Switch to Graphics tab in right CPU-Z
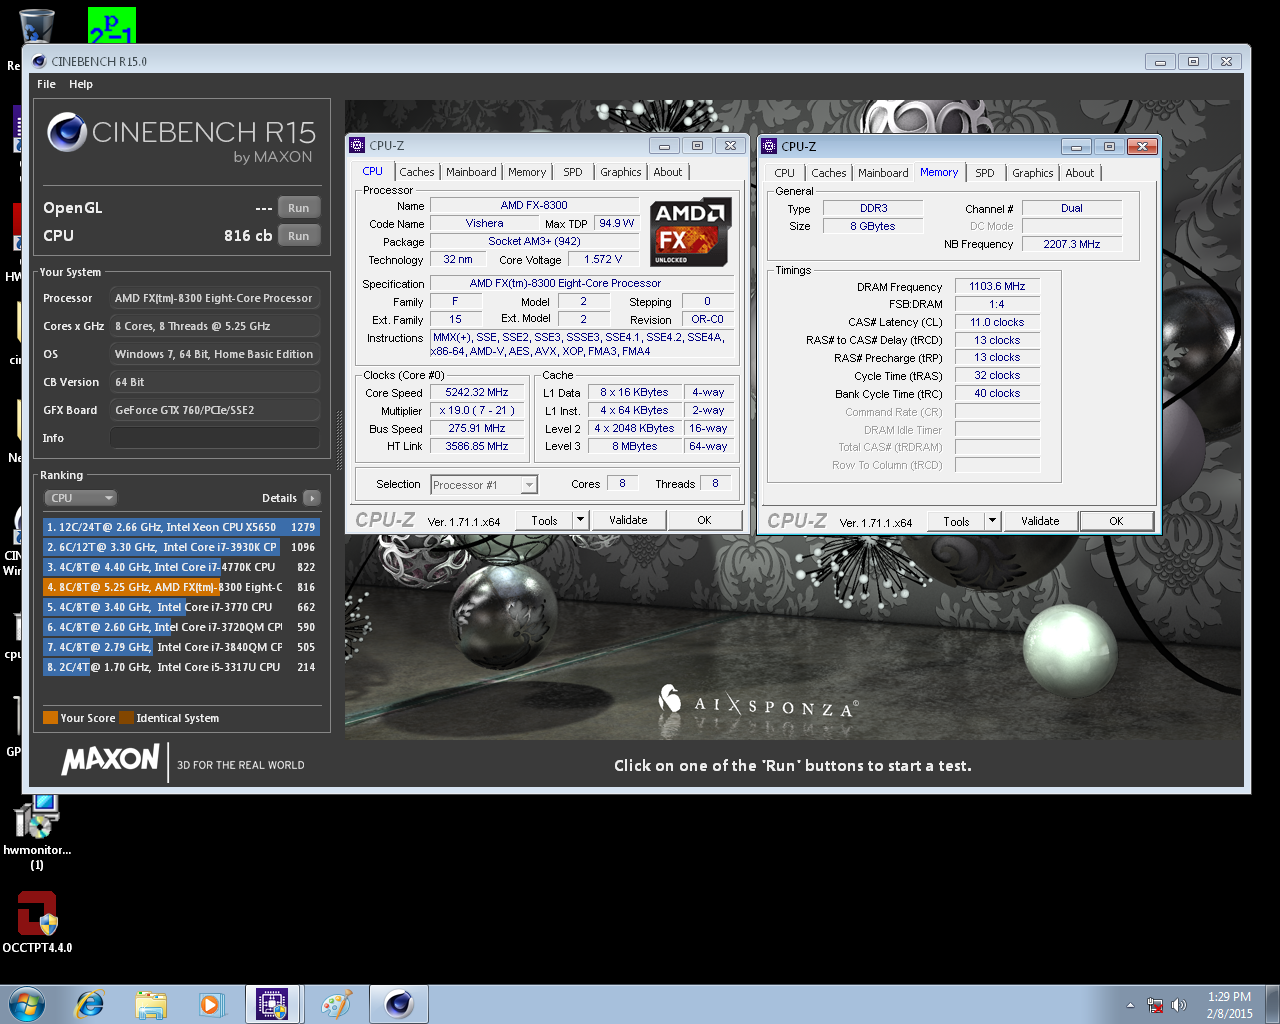1280x1024 pixels. [x=1033, y=173]
